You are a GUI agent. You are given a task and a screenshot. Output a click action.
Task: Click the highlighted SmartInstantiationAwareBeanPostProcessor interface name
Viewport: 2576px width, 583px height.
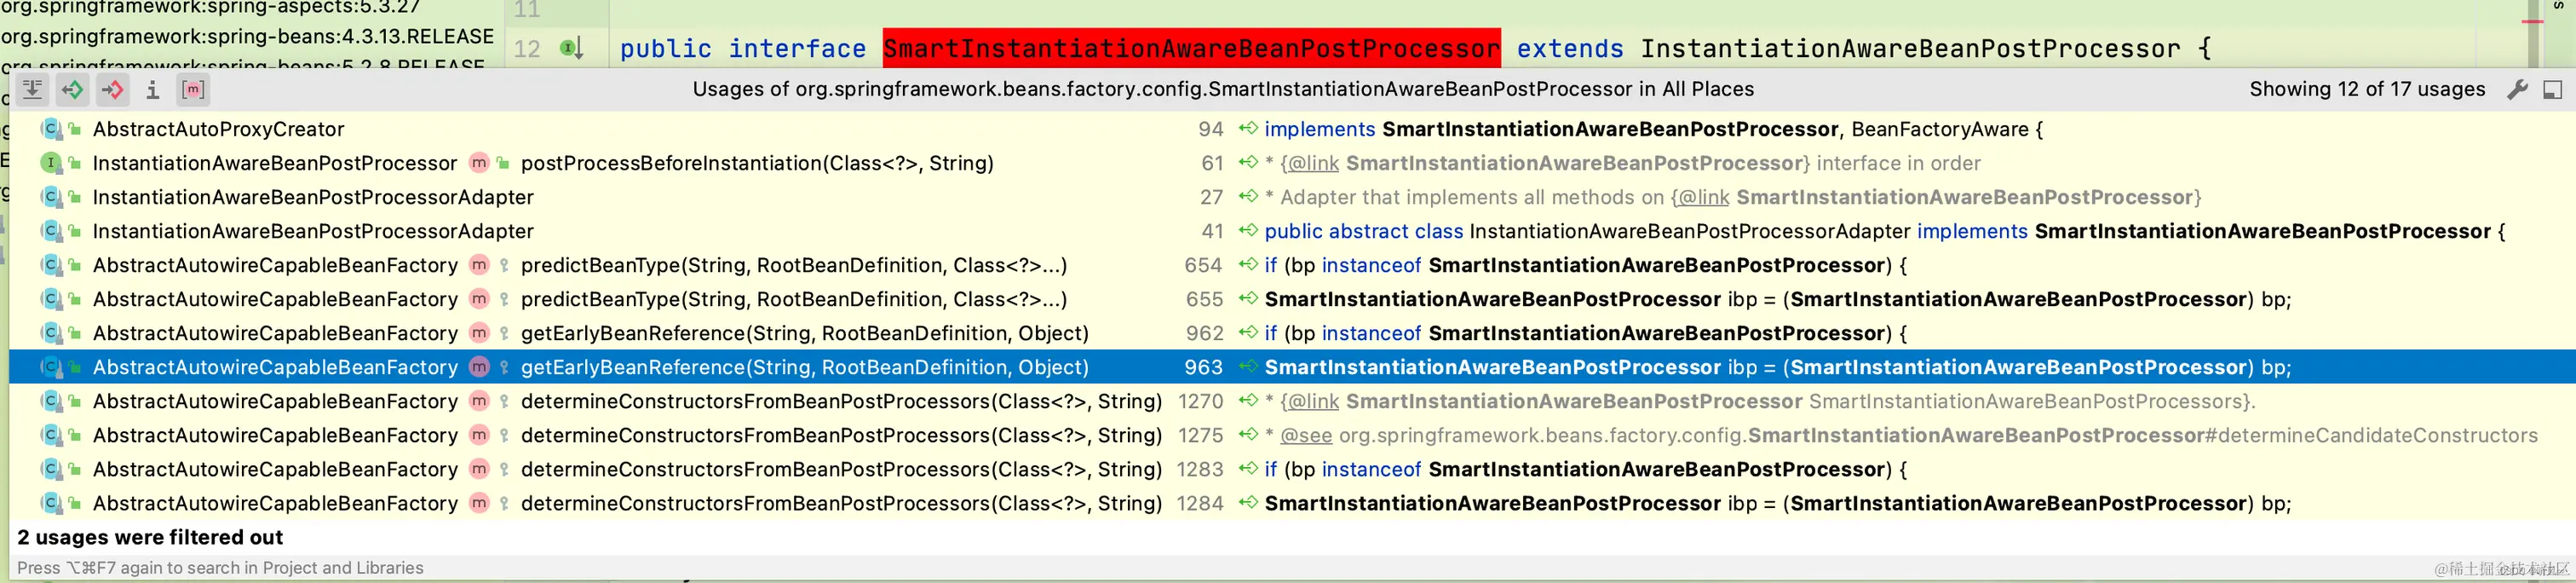(x=1192, y=48)
